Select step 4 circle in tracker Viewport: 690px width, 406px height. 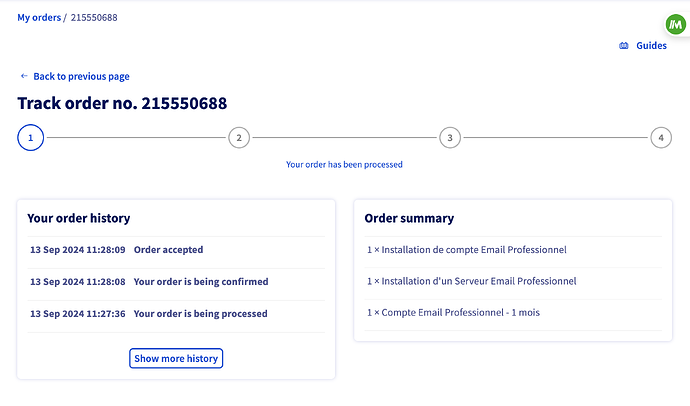coord(661,138)
